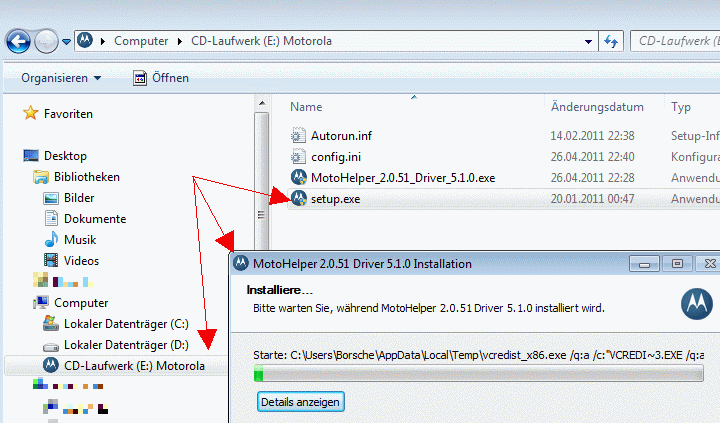Click the config.ini file icon
The image size is (720, 423).
(x=298, y=157)
